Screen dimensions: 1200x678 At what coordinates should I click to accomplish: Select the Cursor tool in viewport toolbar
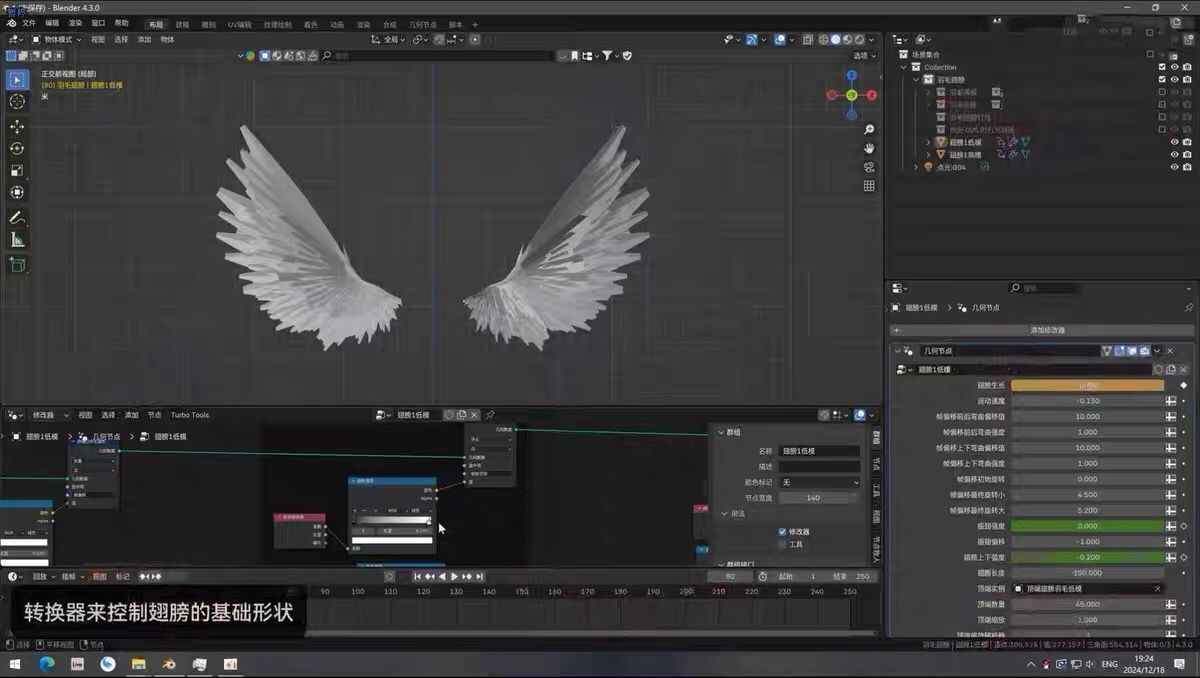click(17, 101)
